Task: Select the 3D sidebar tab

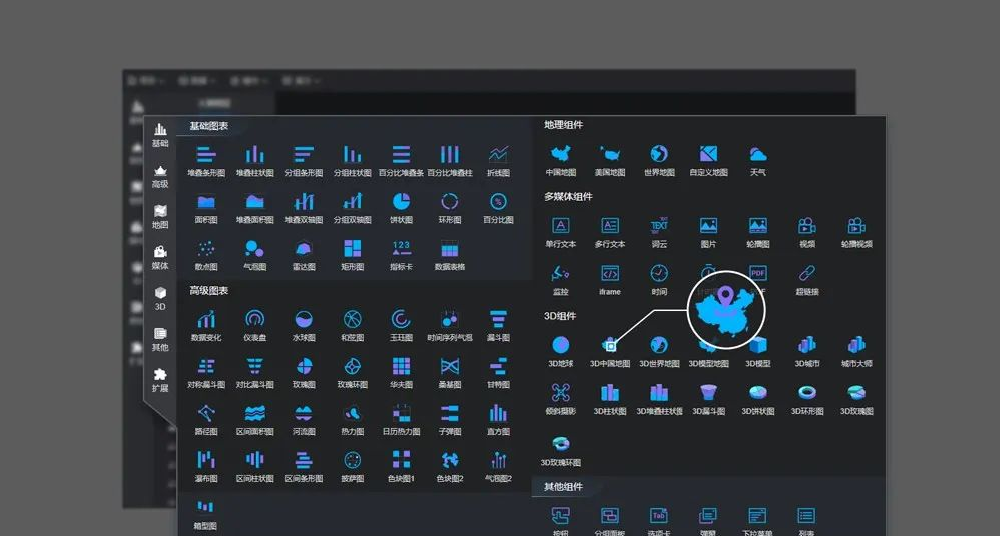Action: pyautogui.click(x=160, y=299)
